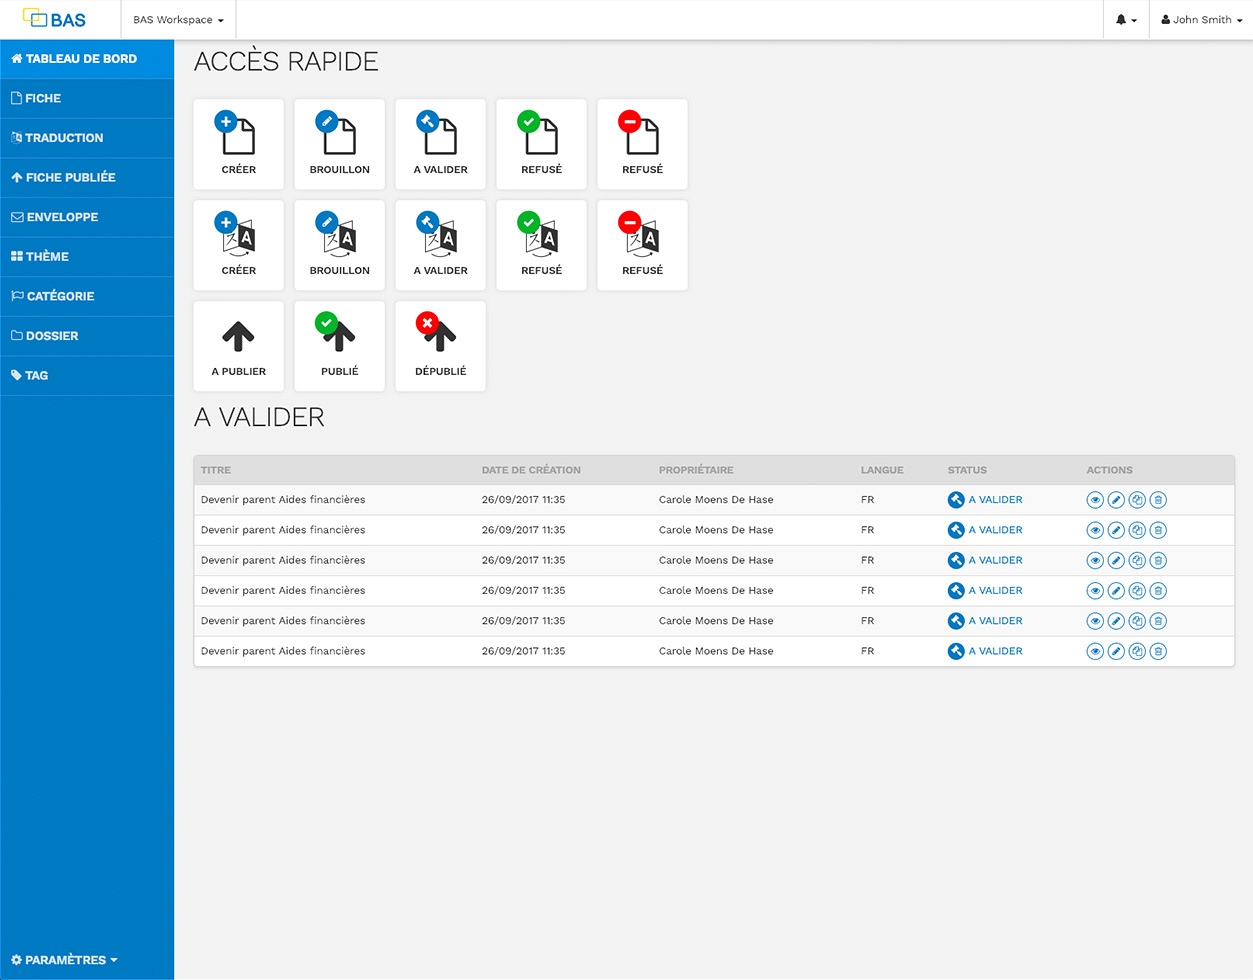Click the A VALIDER status link in first row
This screenshot has height=980, width=1253.
pos(985,500)
